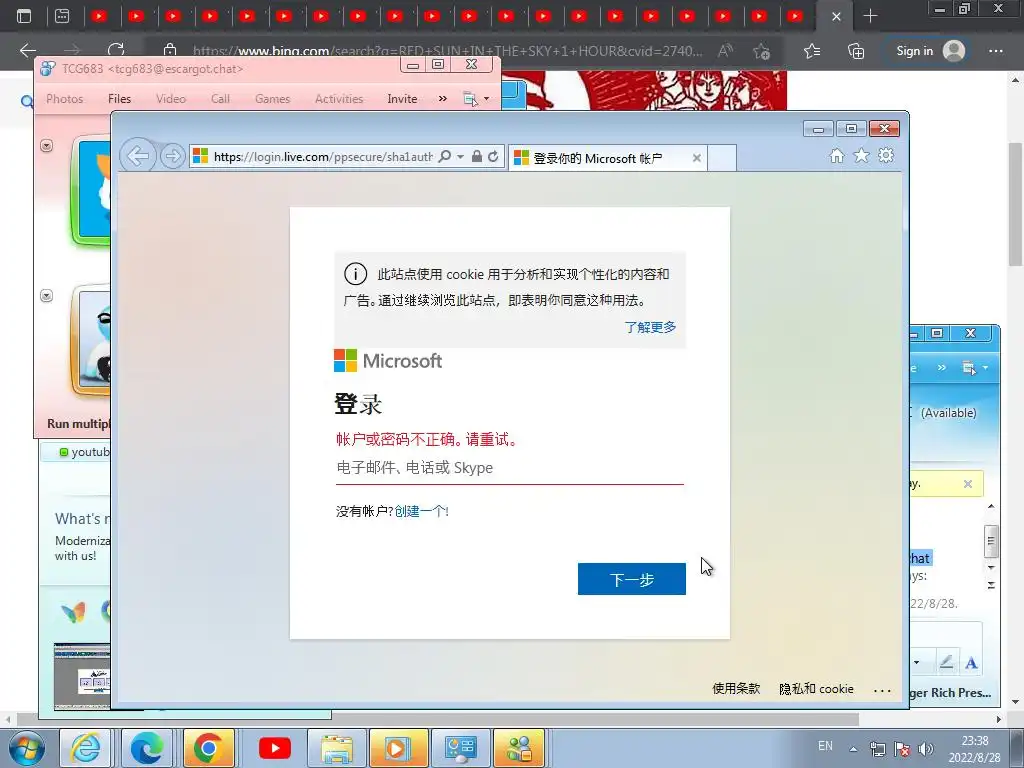The width and height of the screenshot is (1024, 768).
Task: Open Action Center flag in system tray
Action: tap(902, 748)
